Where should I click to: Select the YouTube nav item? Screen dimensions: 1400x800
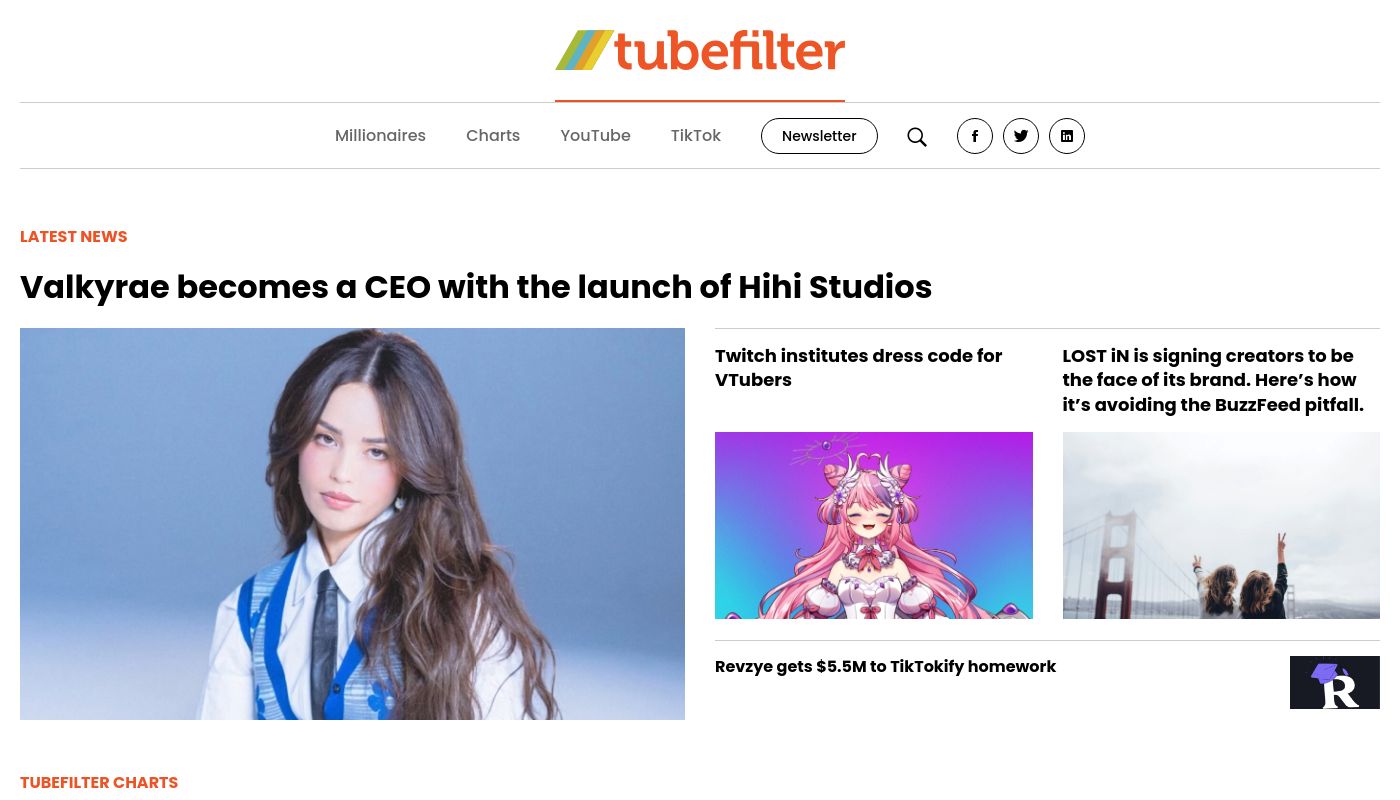tap(595, 136)
